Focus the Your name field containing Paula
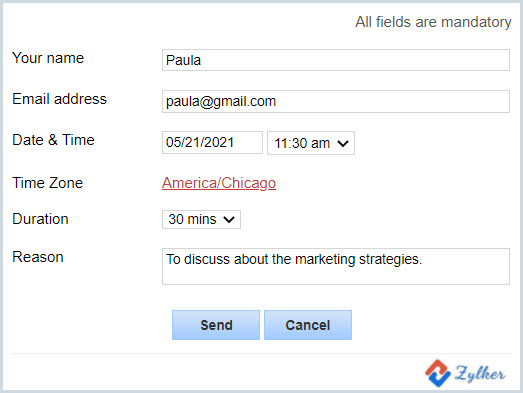This screenshot has height=393, width=523. (x=336, y=60)
